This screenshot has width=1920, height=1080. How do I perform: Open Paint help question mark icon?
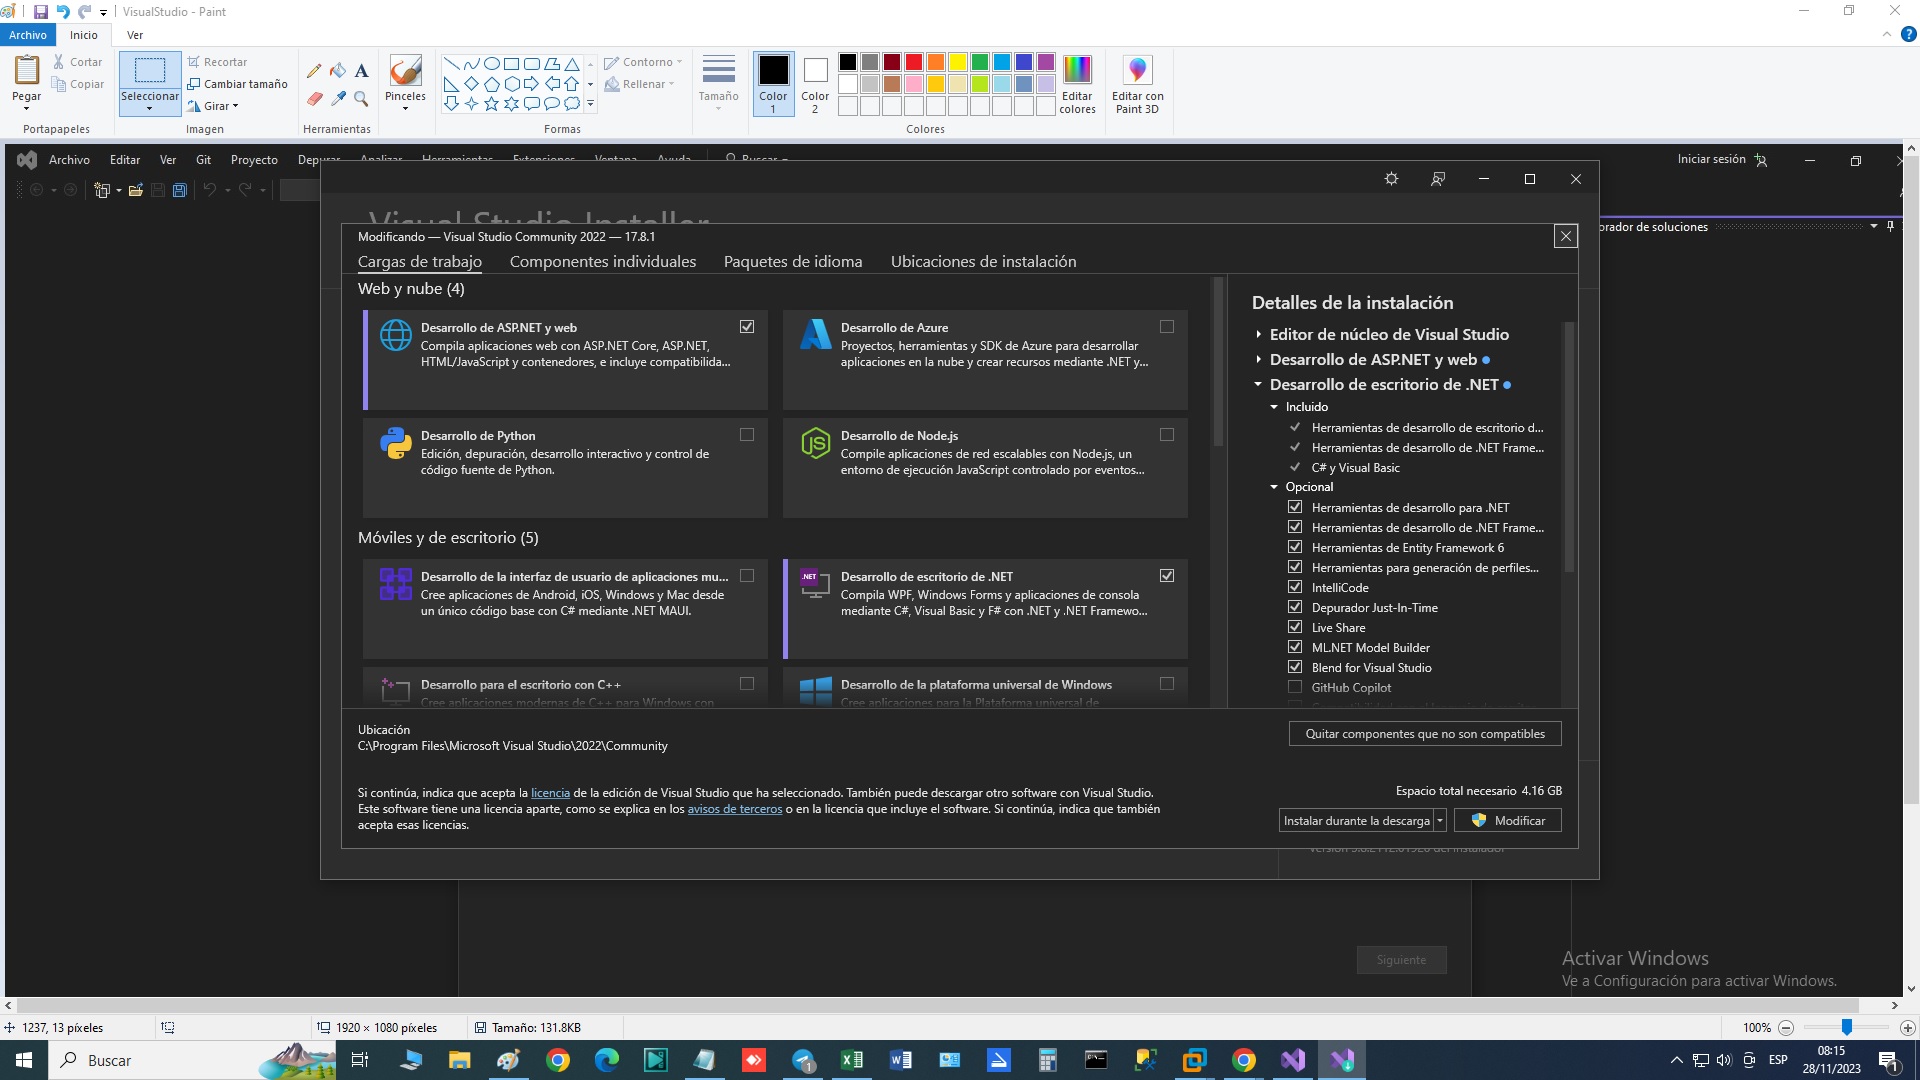1908,34
